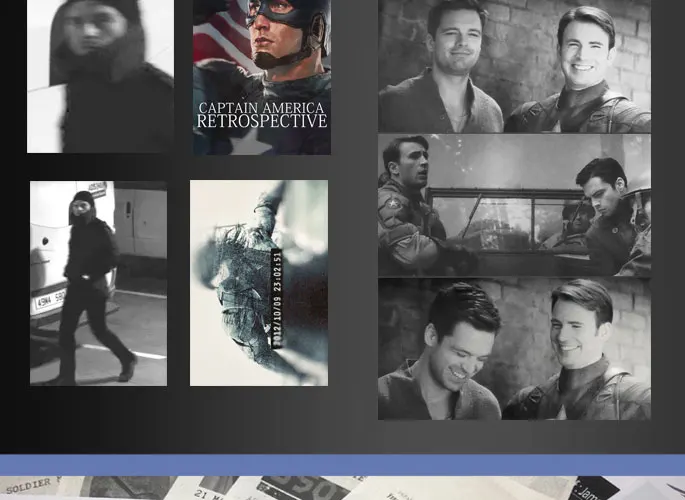Open the brick-wall photo of two men smiling at the camera
The height and width of the screenshot is (500, 685).
(x=514, y=66)
